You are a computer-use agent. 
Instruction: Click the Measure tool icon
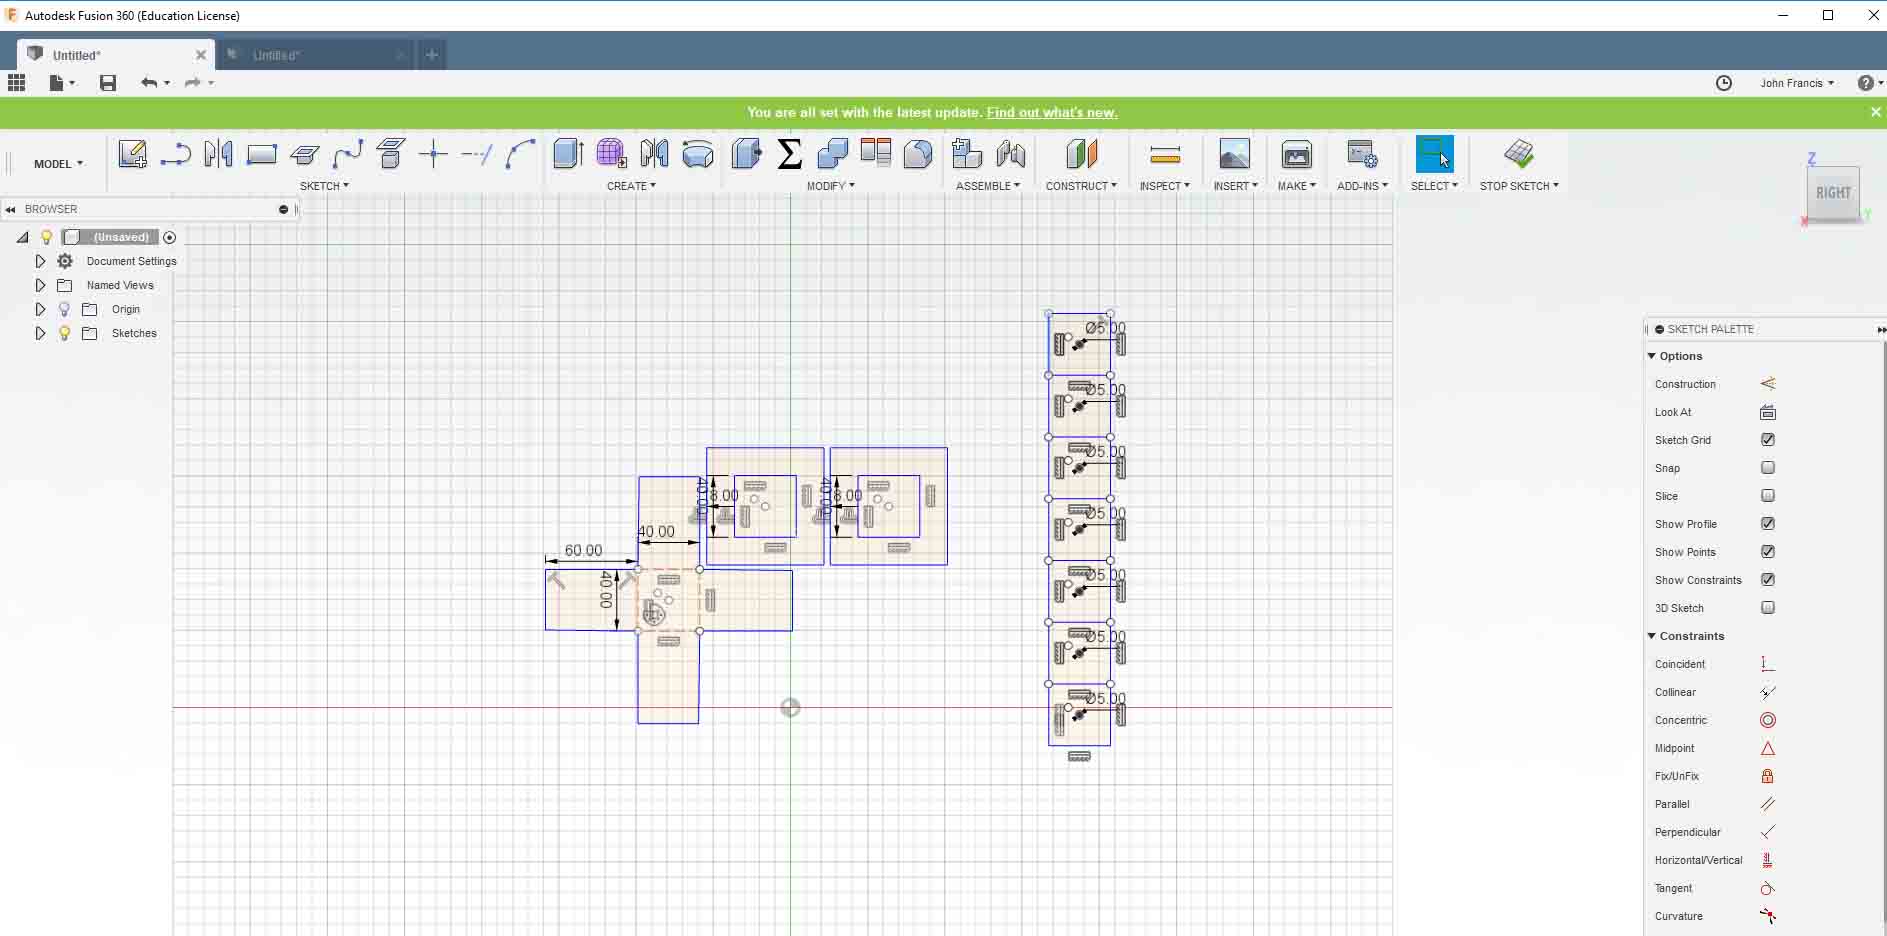coord(1165,154)
